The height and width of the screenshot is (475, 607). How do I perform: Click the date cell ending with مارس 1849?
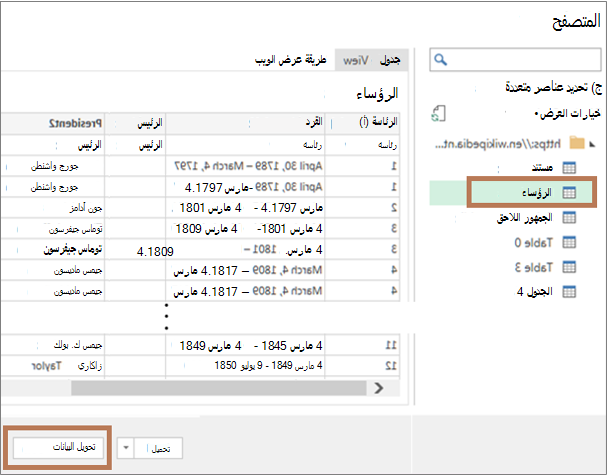245,345
